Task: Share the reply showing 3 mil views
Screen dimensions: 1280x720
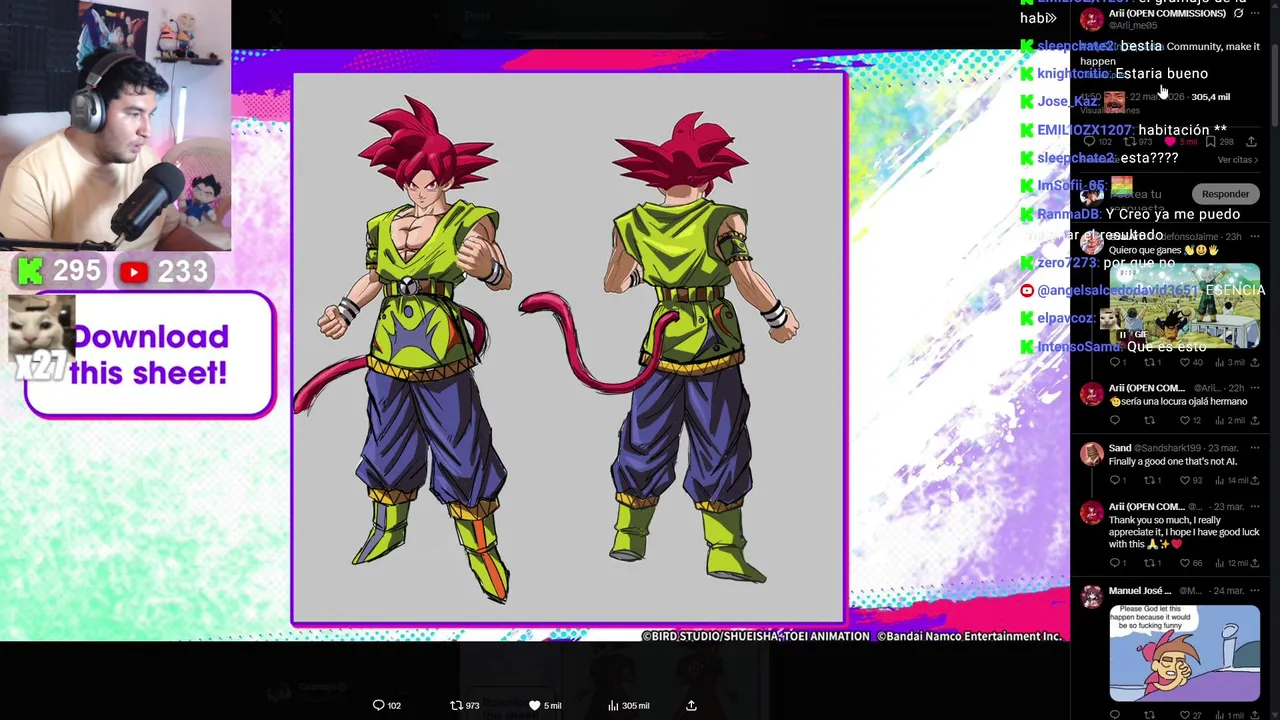Action: [x=1254, y=362]
